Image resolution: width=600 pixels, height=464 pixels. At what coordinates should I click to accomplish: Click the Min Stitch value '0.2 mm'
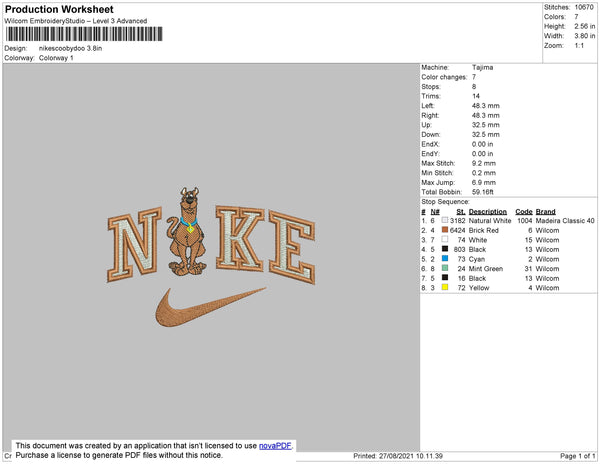[x=484, y=173]
